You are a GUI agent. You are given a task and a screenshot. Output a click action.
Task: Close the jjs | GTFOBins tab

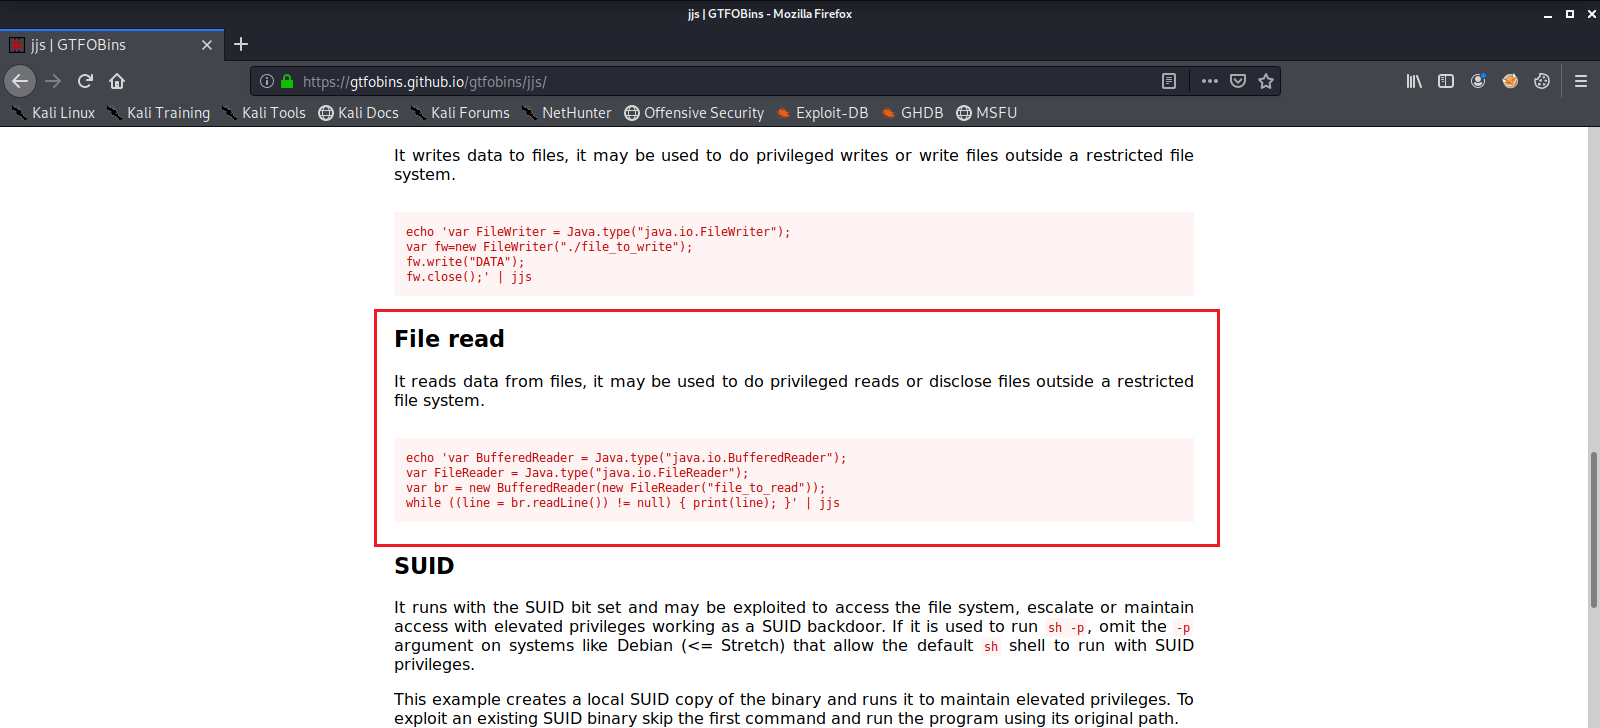(207, 45)
